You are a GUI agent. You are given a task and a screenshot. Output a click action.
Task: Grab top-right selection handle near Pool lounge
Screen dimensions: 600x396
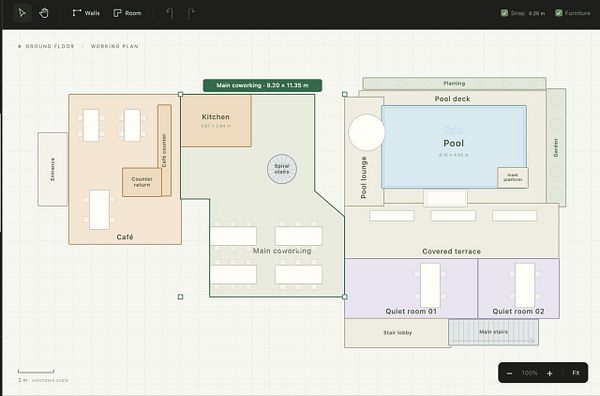point(345,94)
